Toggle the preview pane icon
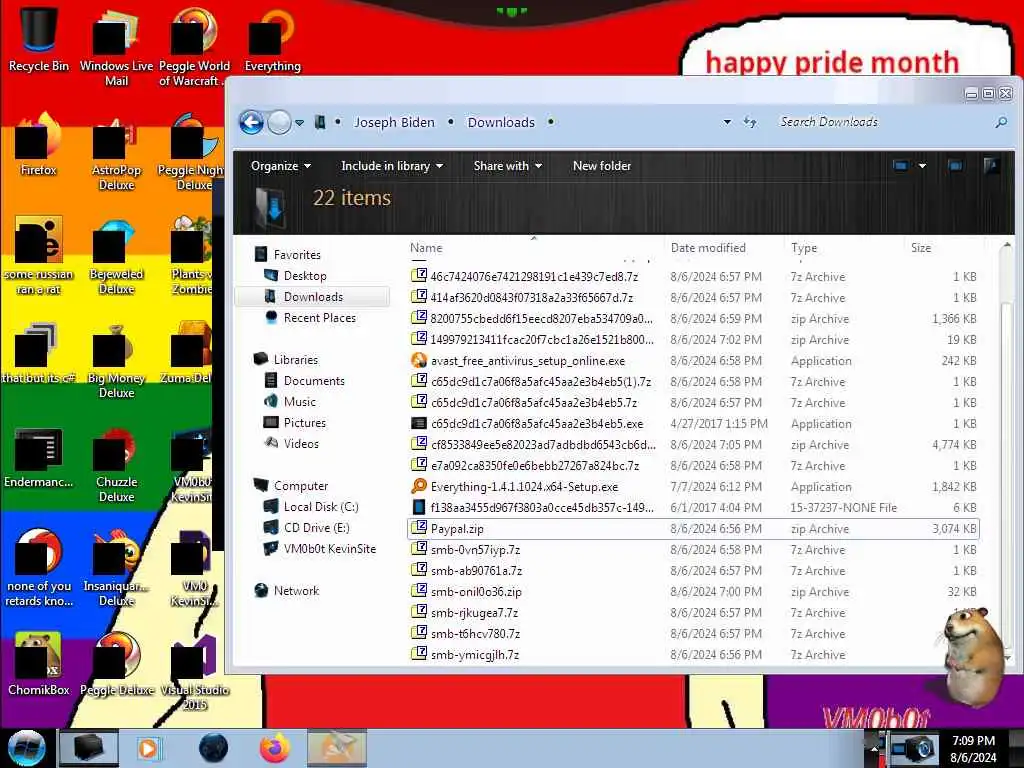Viewport: 1024px width, 768px height. click(955, 166)
